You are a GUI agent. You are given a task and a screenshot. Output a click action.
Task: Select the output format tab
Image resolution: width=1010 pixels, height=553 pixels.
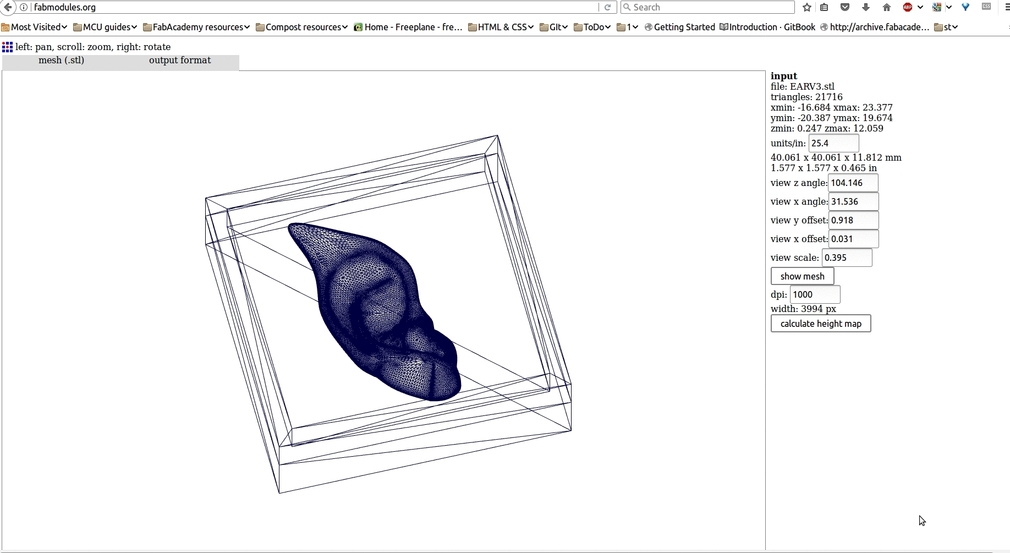180,61
